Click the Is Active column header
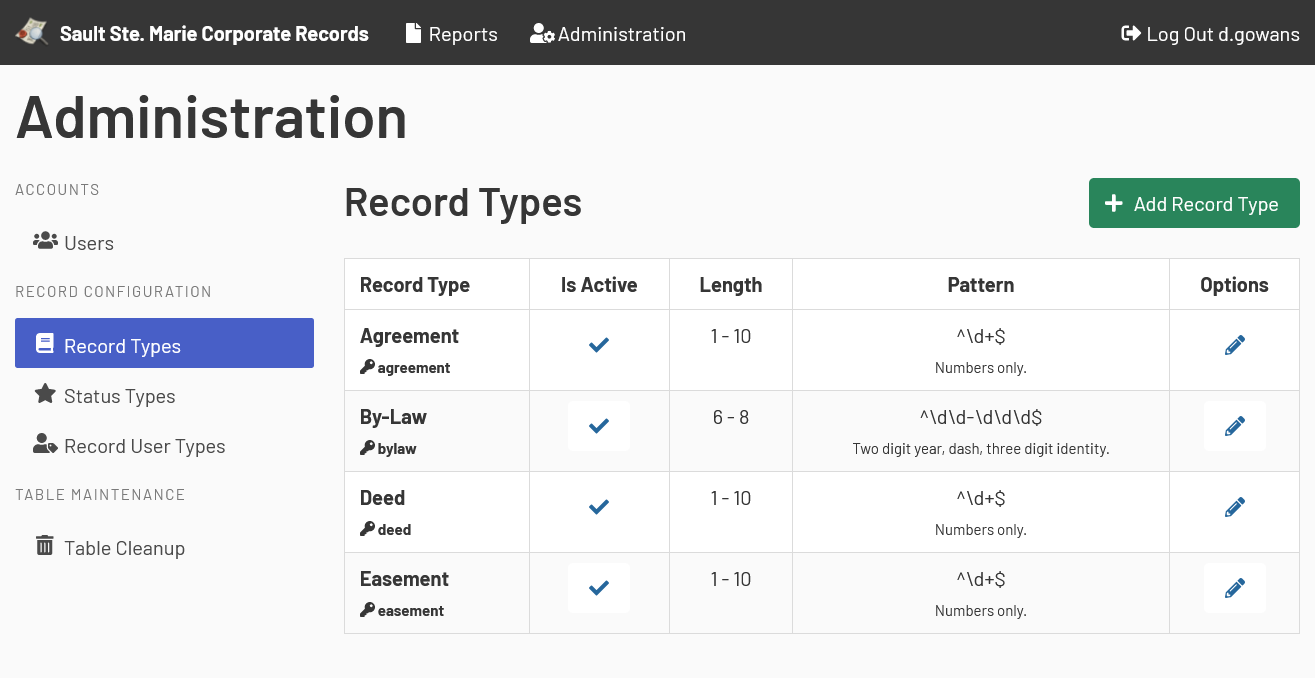Screen dimensions: 1315x678 pyautogui.click(x=599, y=285)
